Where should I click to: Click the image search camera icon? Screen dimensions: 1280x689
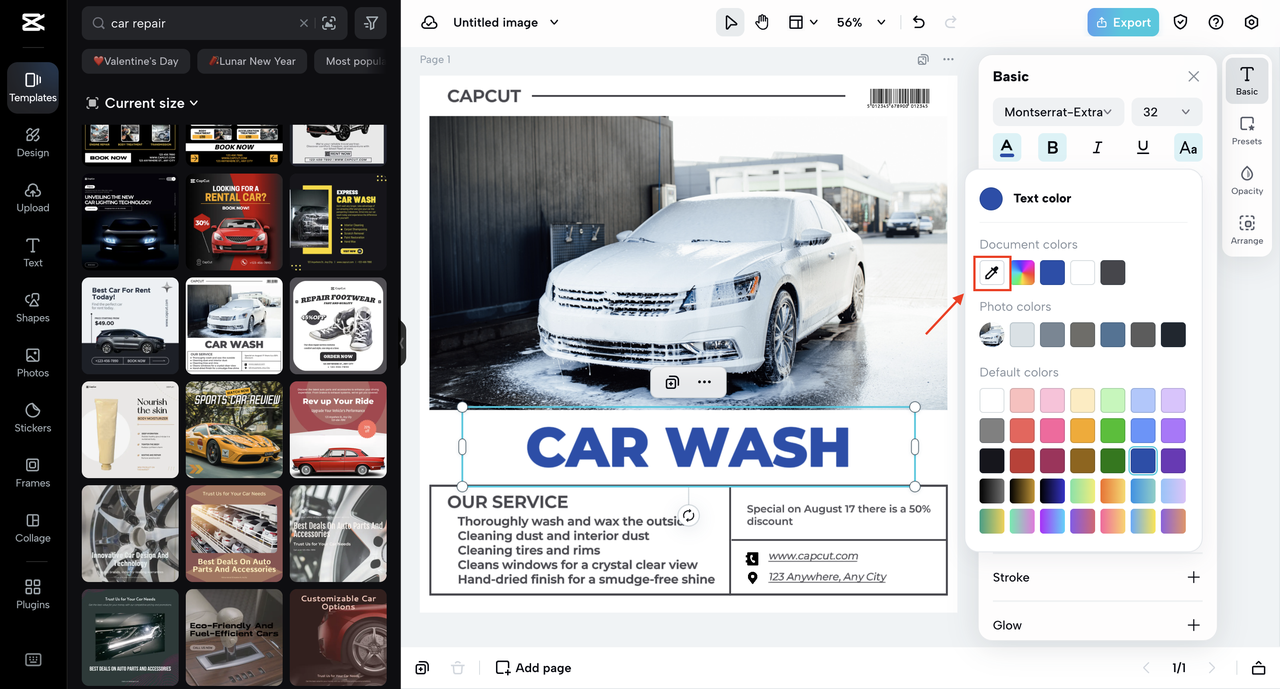point(329,23)
